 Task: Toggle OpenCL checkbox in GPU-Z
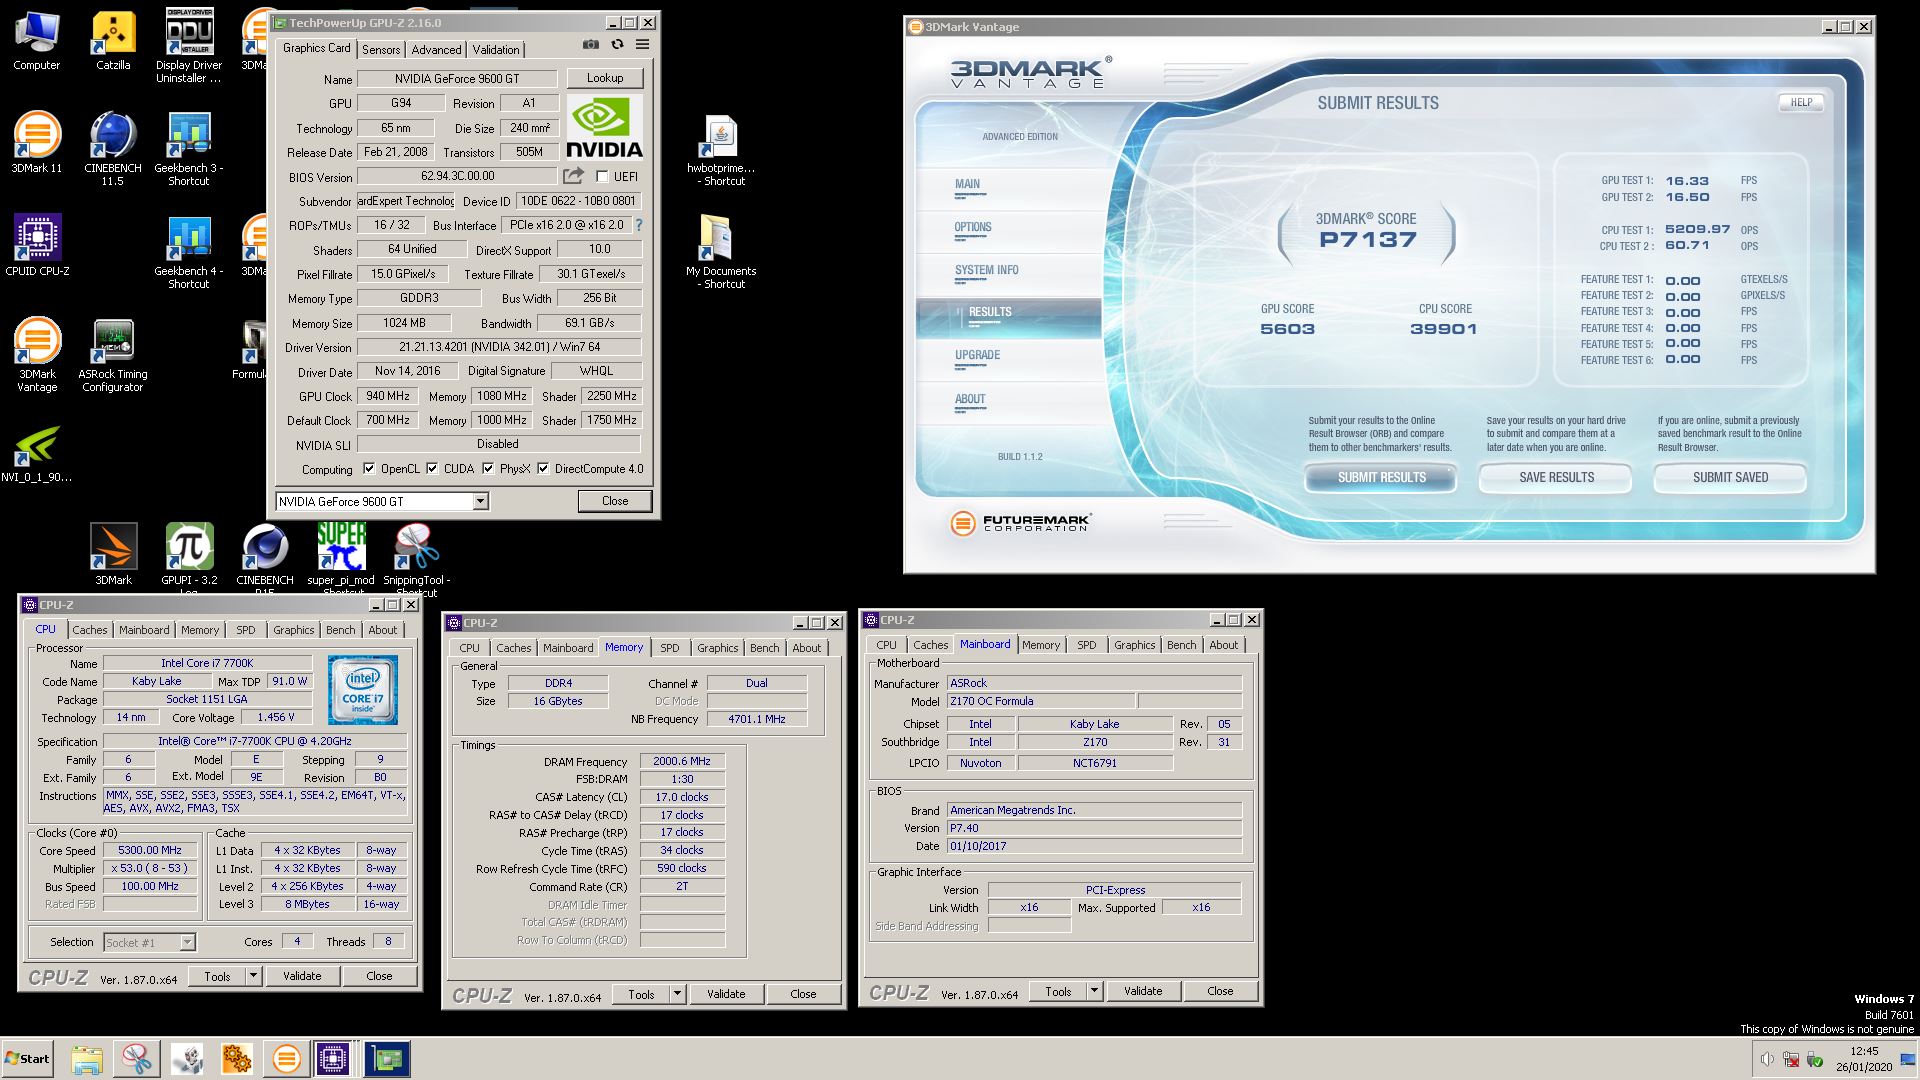pos(369,468)
